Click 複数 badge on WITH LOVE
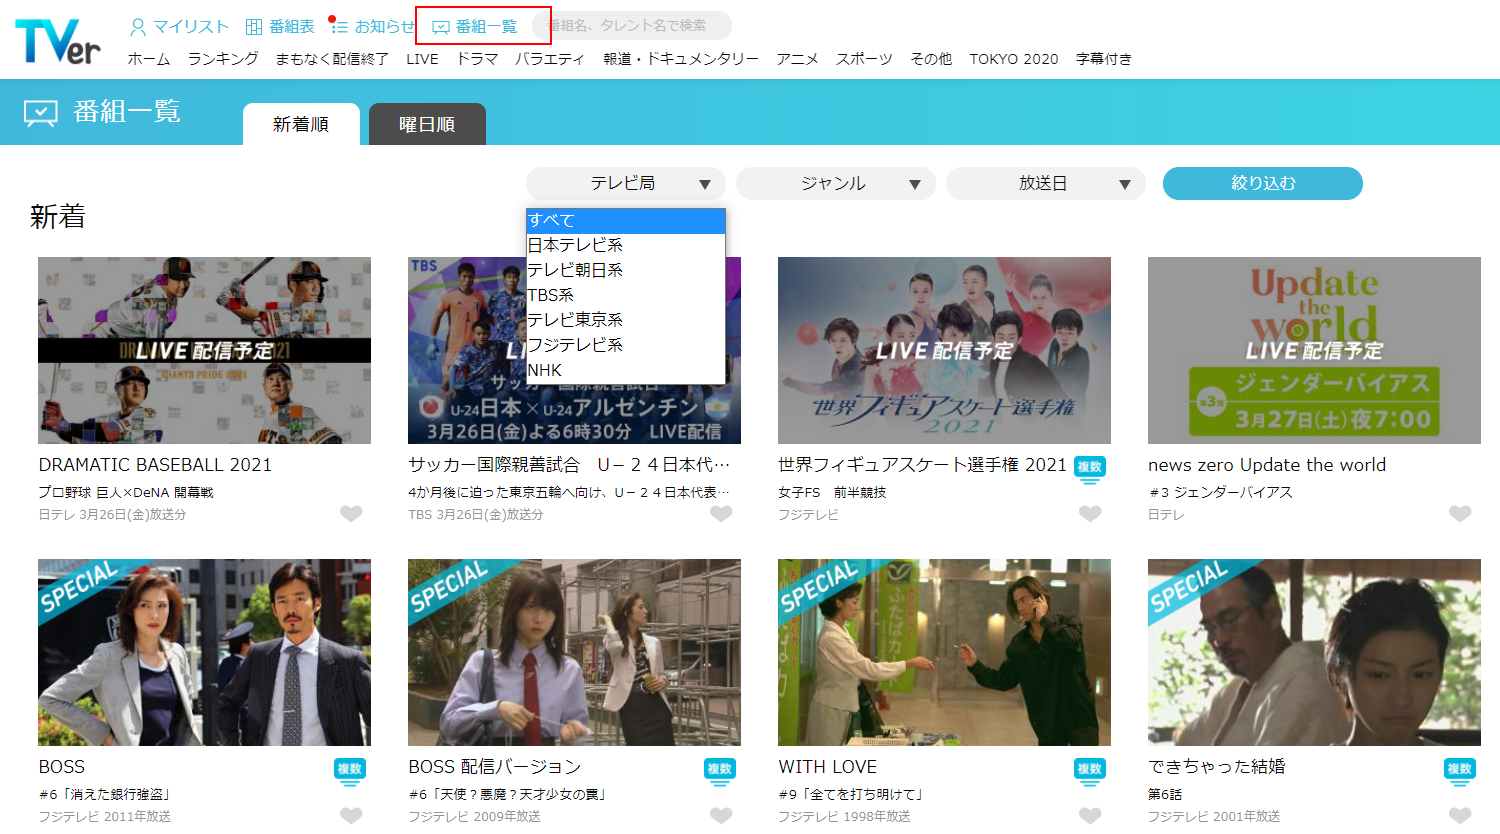The width and height of the screenshot is (1500, 834). pos(1089,771)
